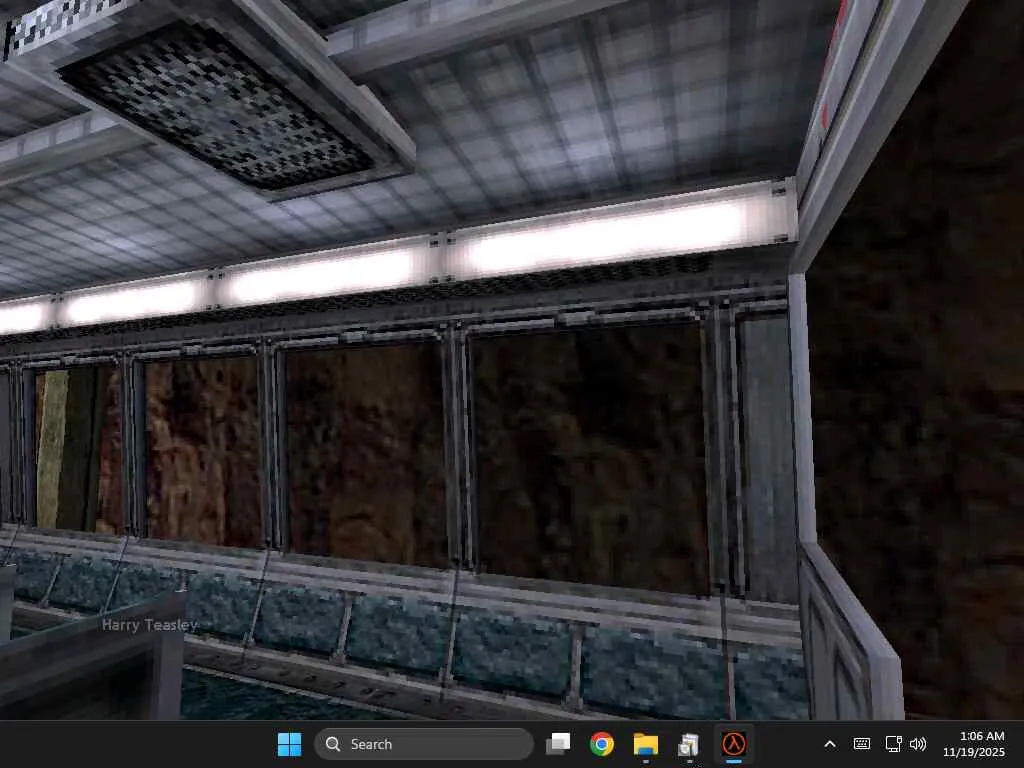Click the Harry Teasley credit text
The width and height of the screenshot is (1024, 768).
tap(150, 625)
